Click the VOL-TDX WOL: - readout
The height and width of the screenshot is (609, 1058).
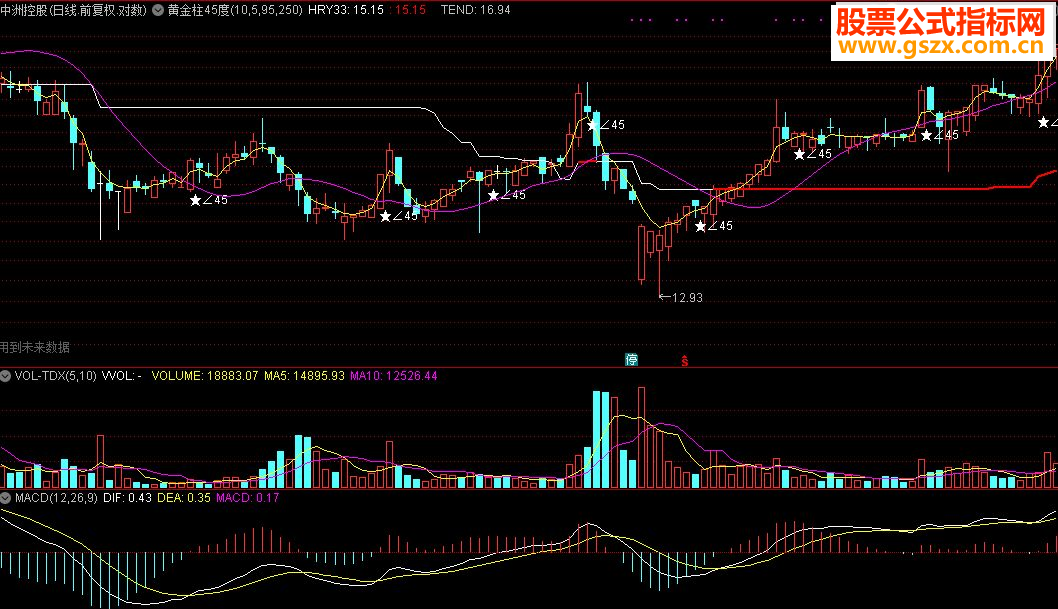pos(121,376)
